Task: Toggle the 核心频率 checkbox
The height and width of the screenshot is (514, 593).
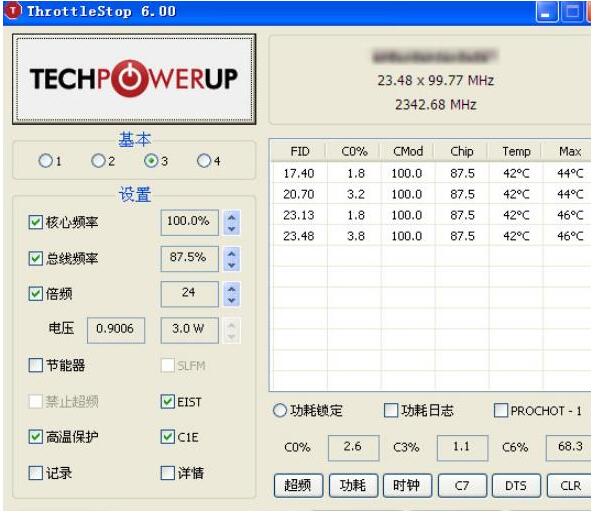Action: [36, 222]
